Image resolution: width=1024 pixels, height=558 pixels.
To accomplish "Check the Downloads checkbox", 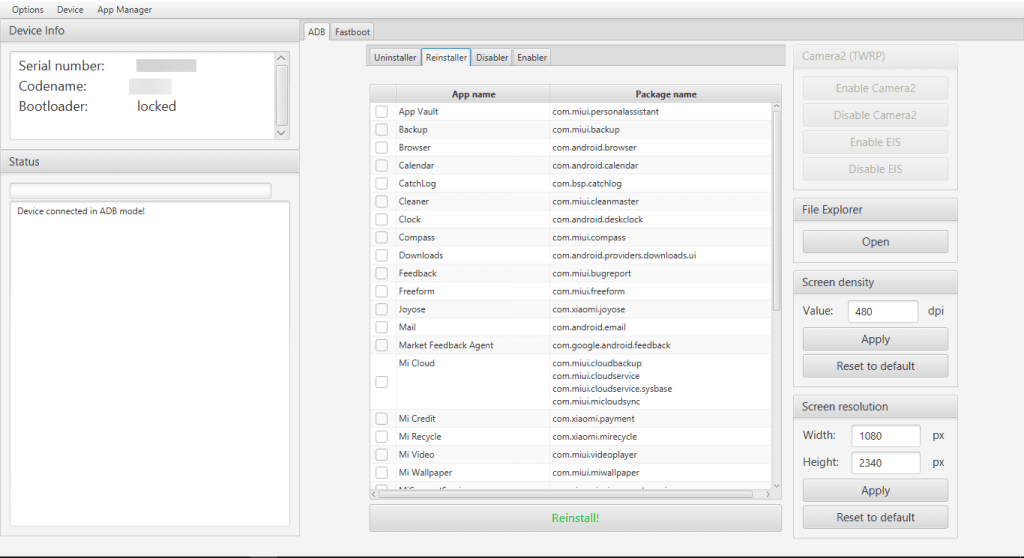I will [382, 255].
